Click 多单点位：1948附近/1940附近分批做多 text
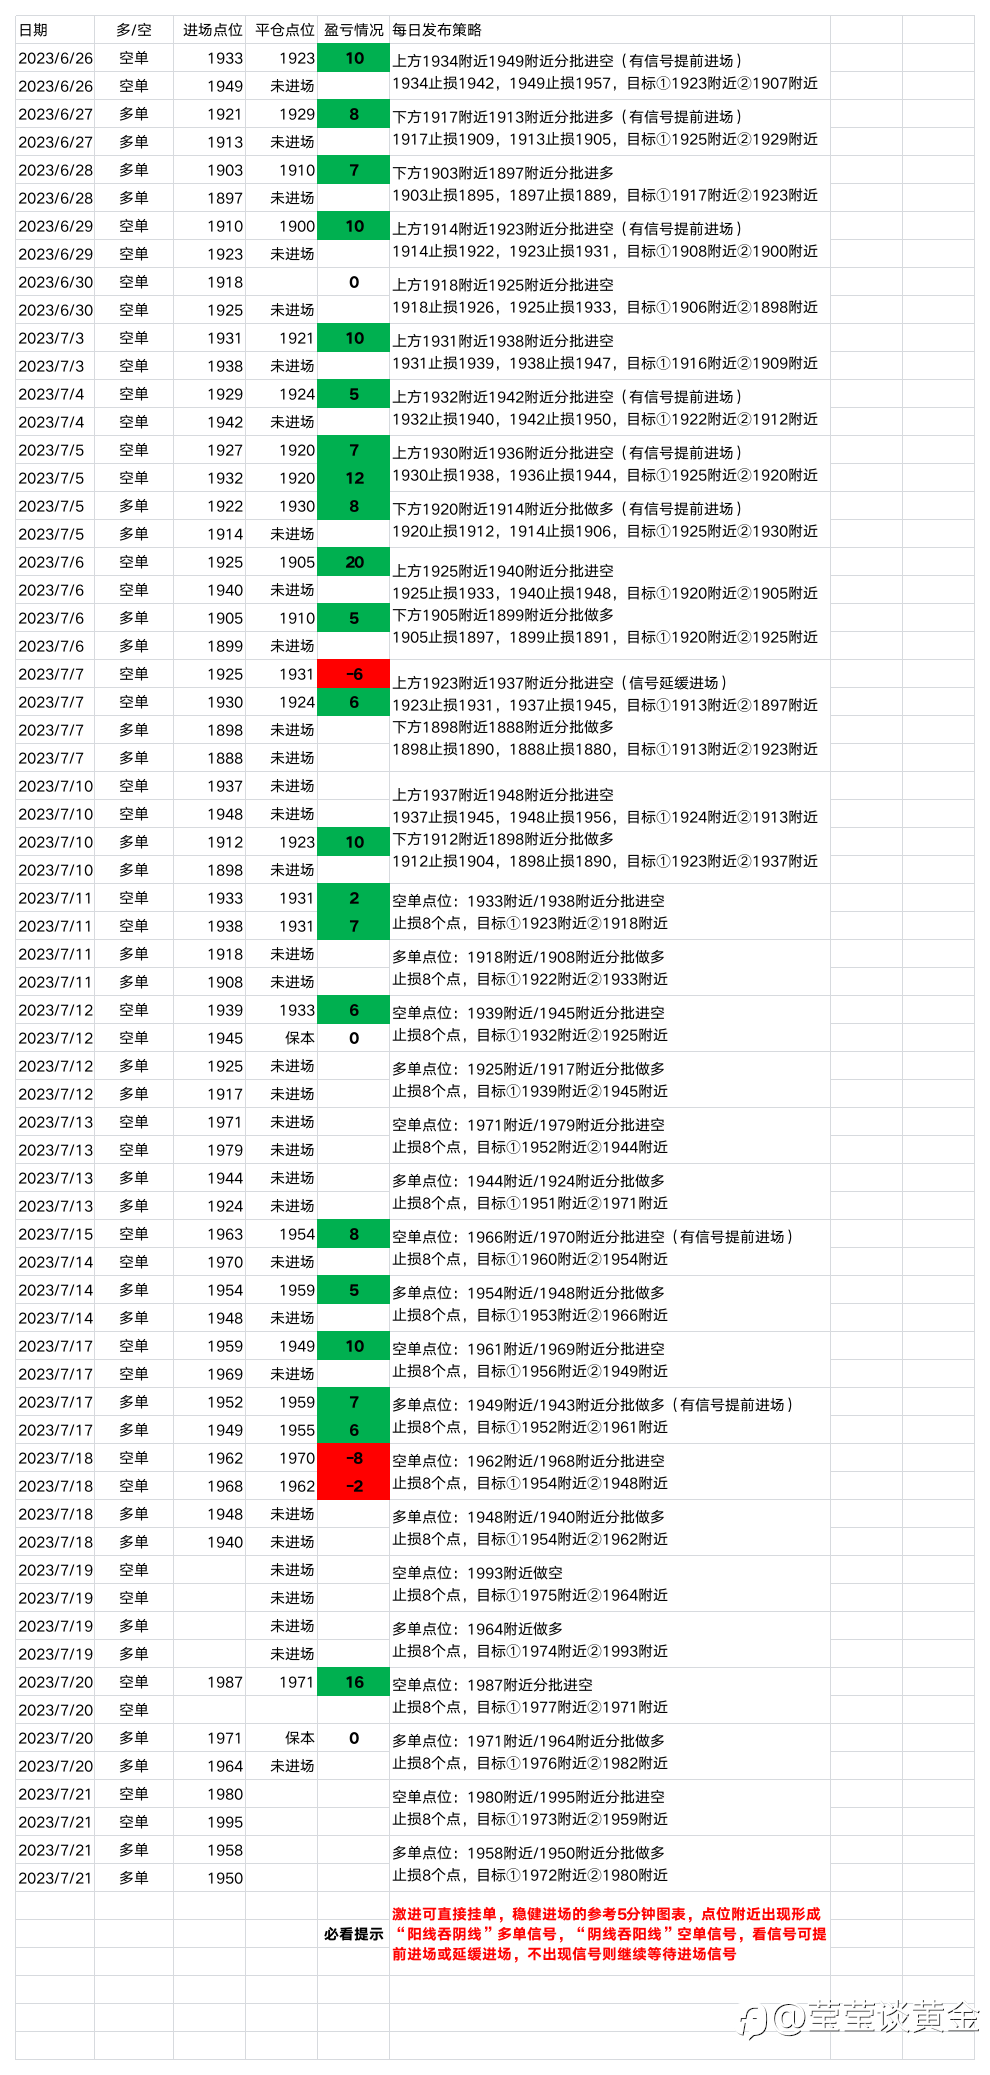Viewport: 990px width, 2075px height. (x=528, y=1517)
